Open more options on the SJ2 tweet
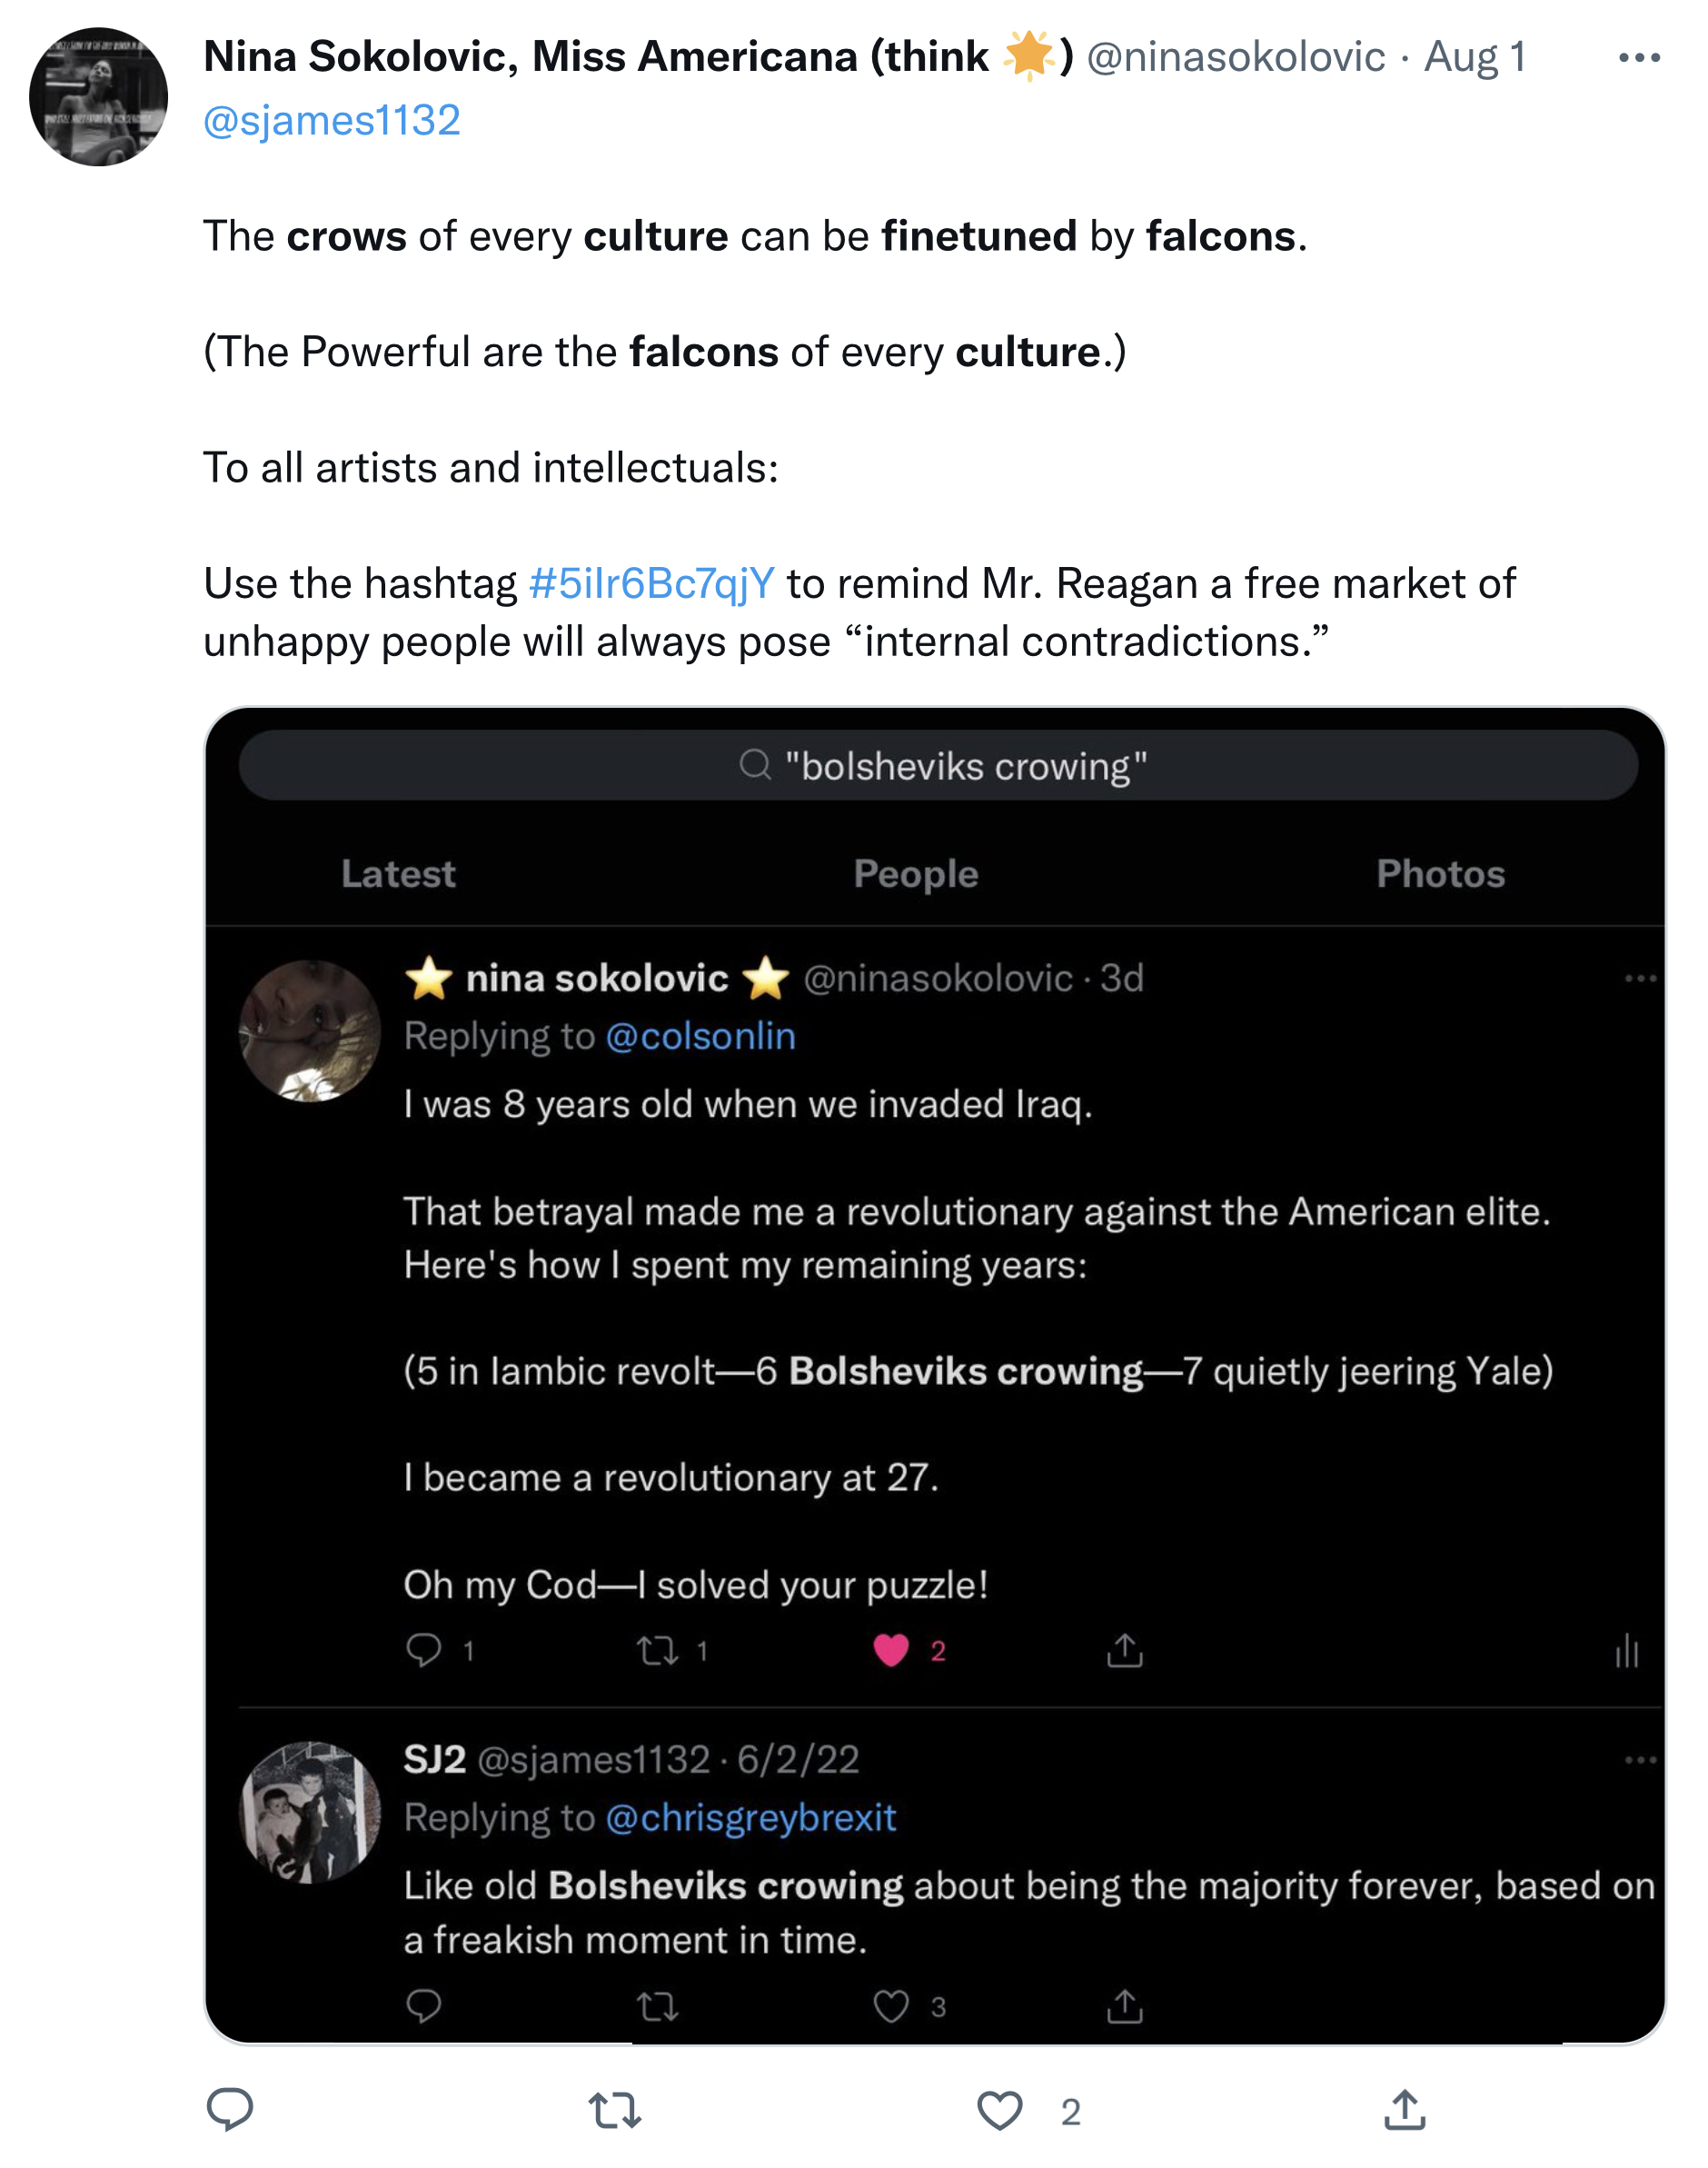This screenshot has width=1708, height=2168. (x=1640, y=1760)
